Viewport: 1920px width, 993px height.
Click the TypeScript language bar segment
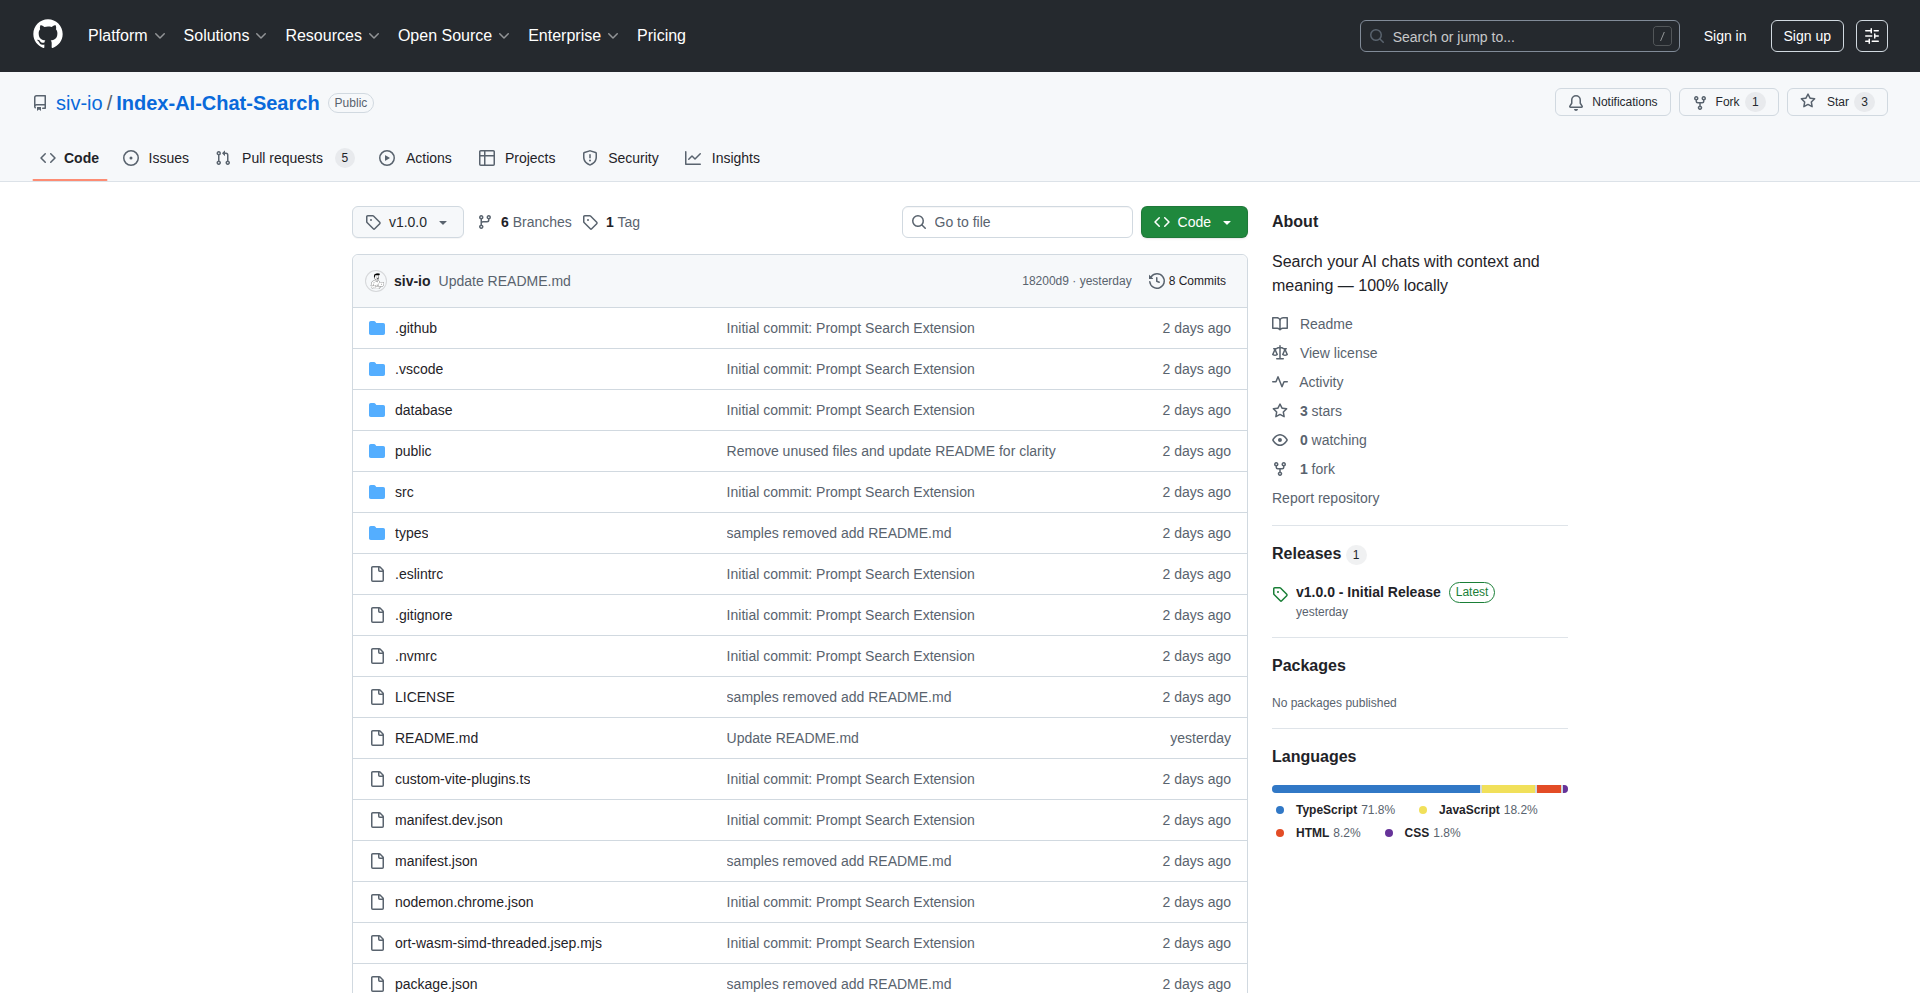pyautogui.click(x=1375, y=789)
